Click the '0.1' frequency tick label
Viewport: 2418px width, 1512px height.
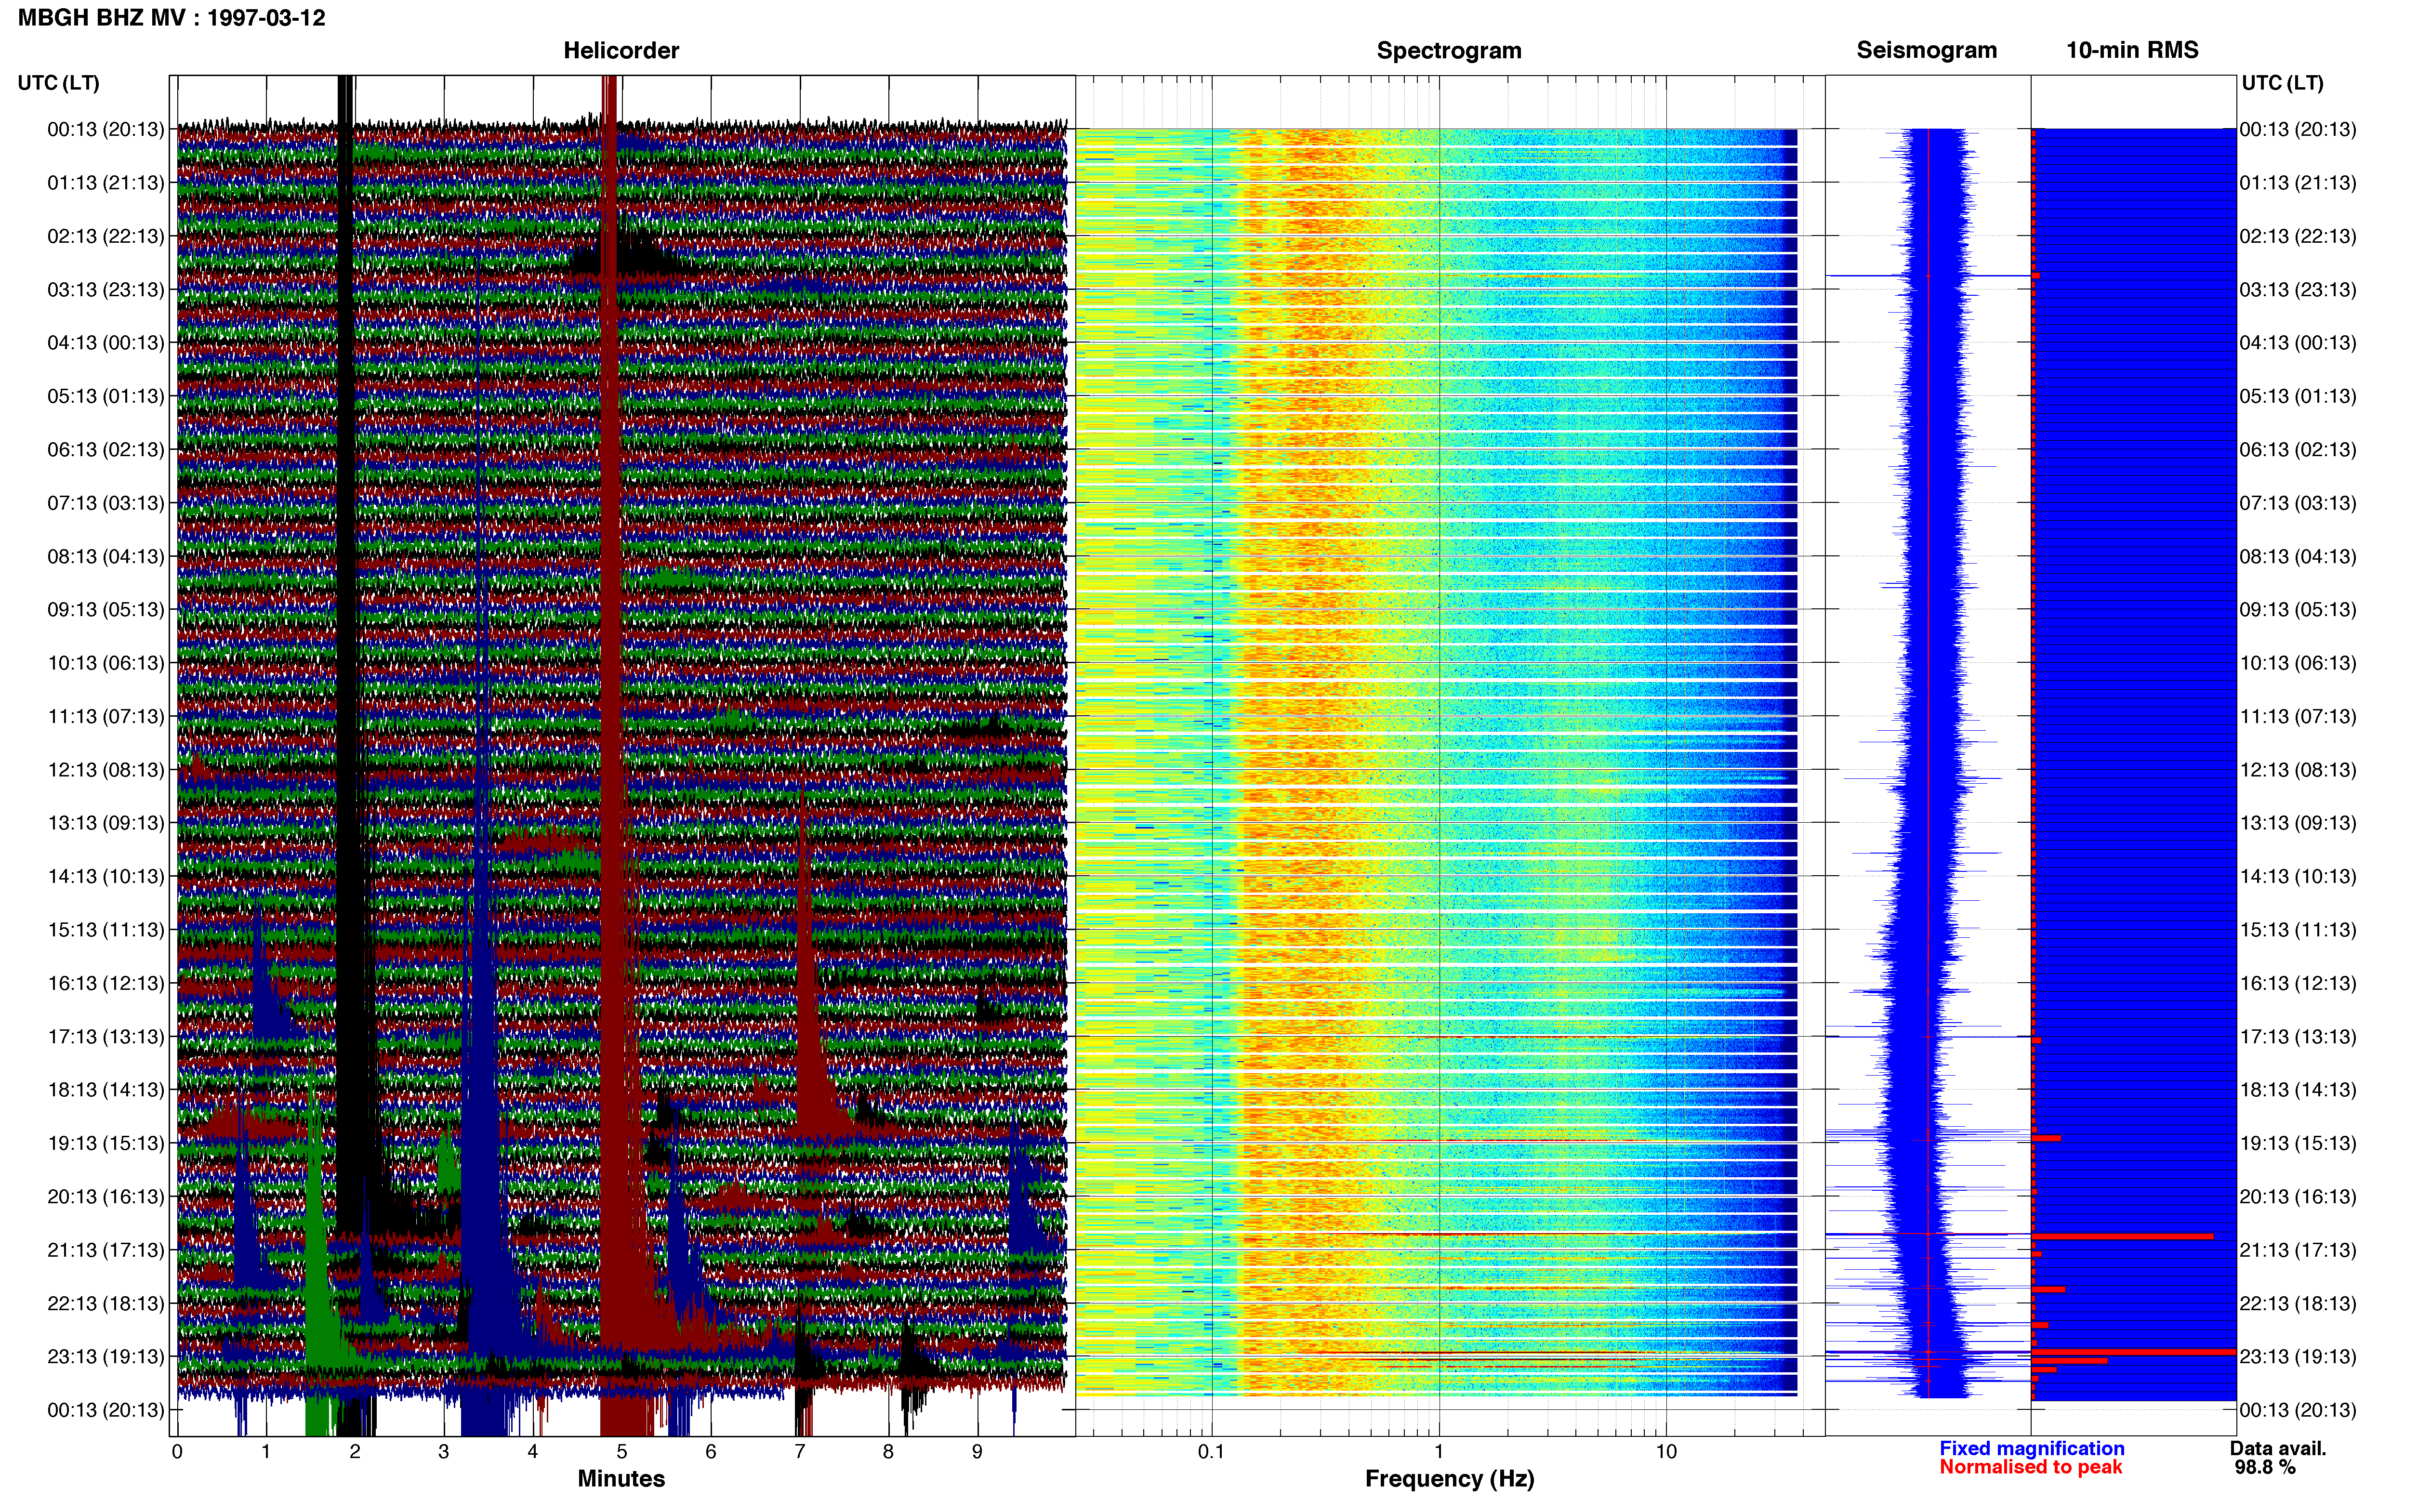(x=1211, y=1452)
